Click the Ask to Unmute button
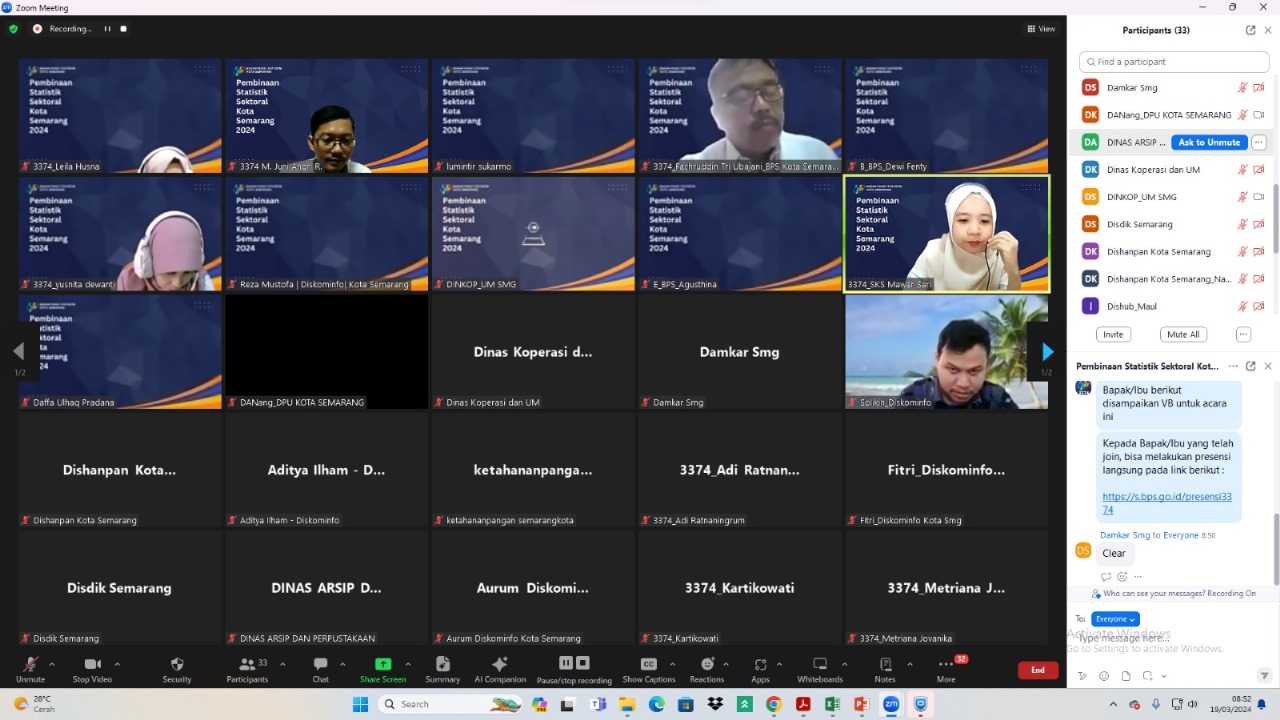 1209,142
